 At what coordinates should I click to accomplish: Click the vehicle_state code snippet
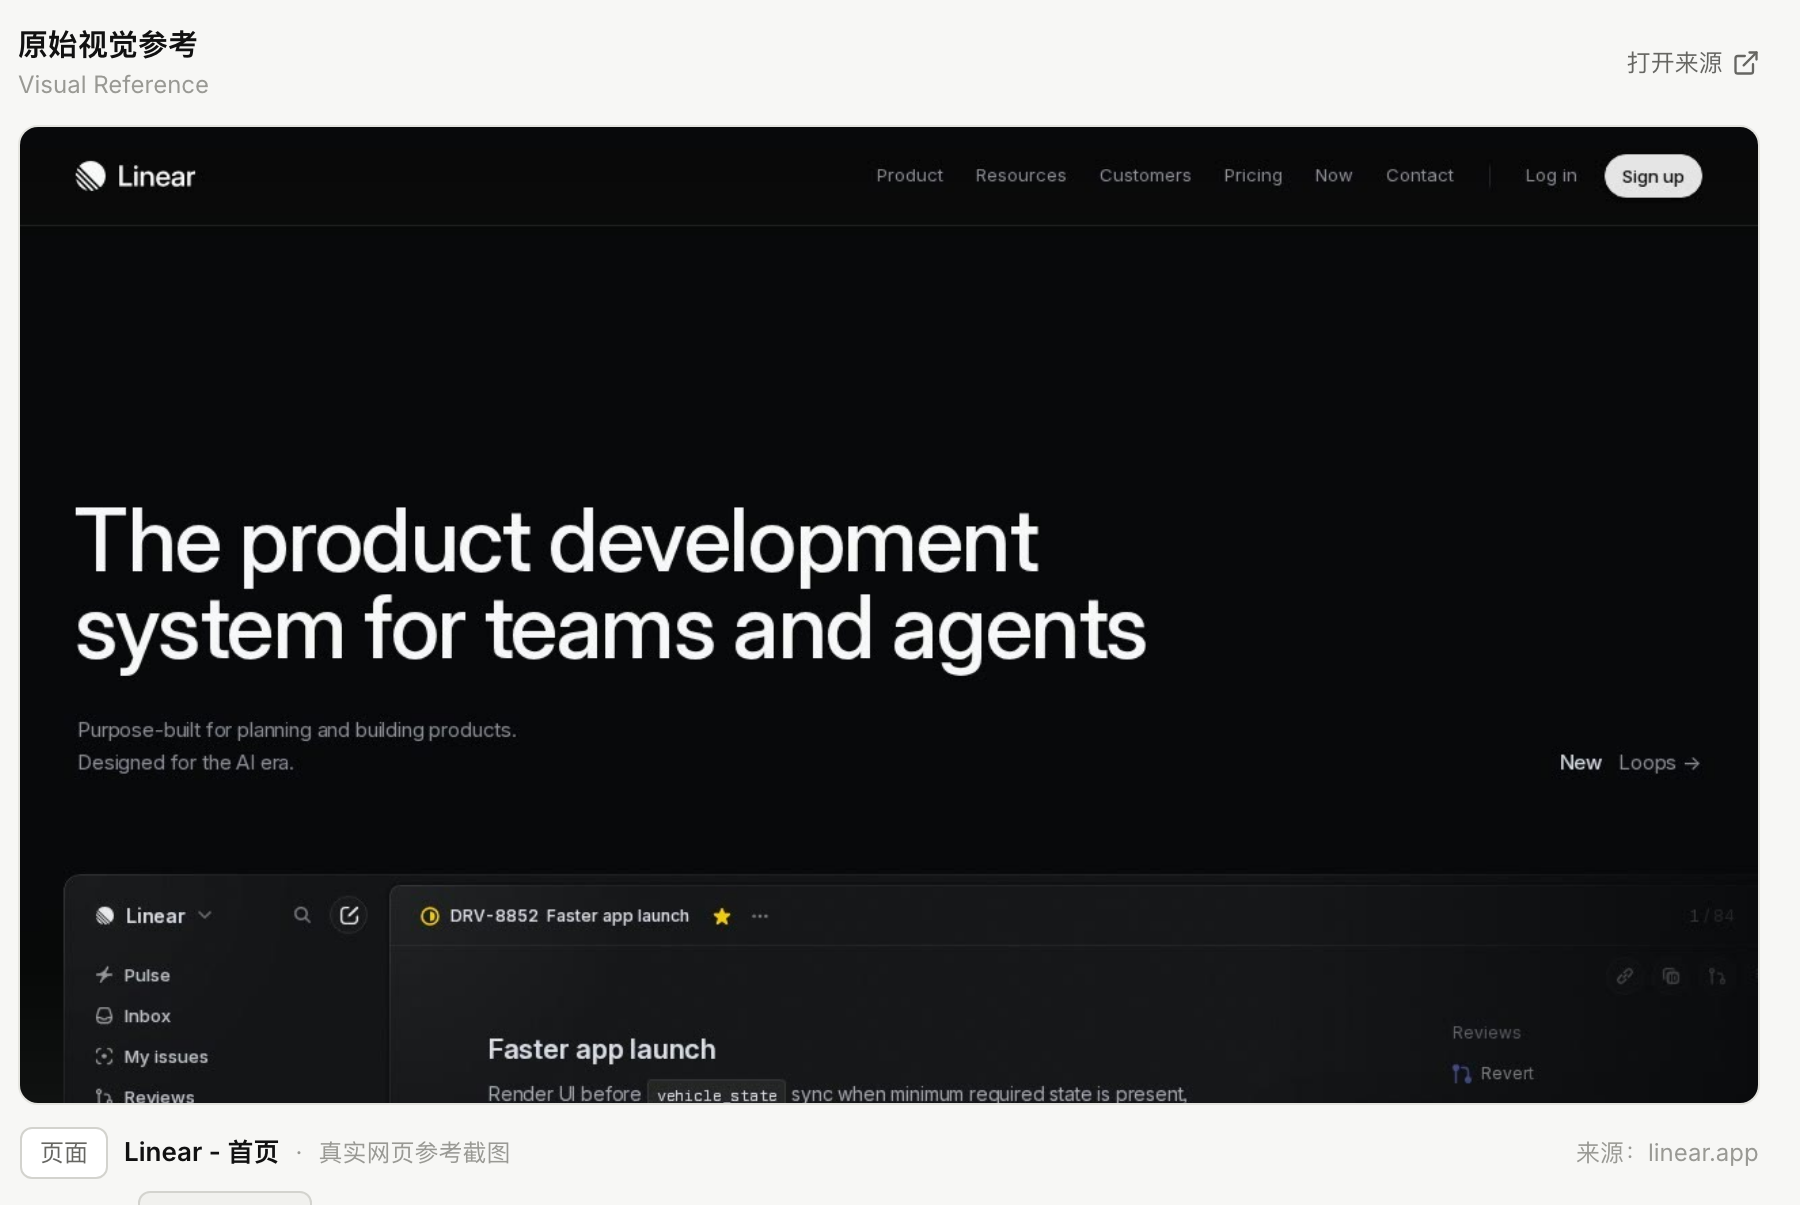pyautogui.click(x=716, y=1094)
